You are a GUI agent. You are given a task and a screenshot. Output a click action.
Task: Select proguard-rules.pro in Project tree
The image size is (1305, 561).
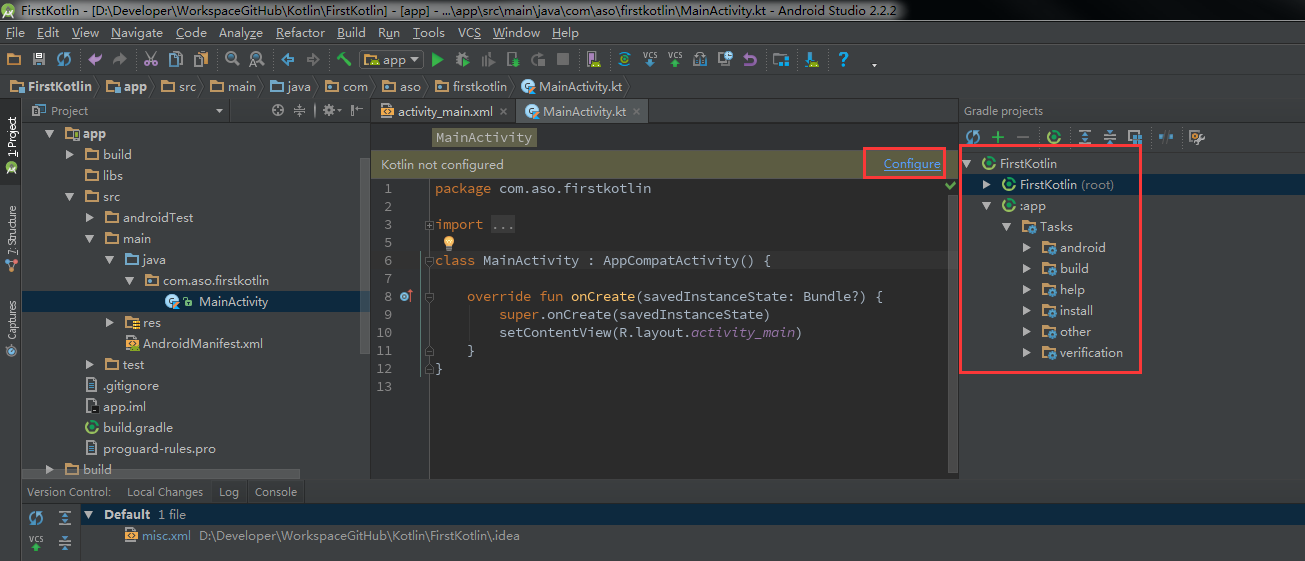tap(150, 449)
